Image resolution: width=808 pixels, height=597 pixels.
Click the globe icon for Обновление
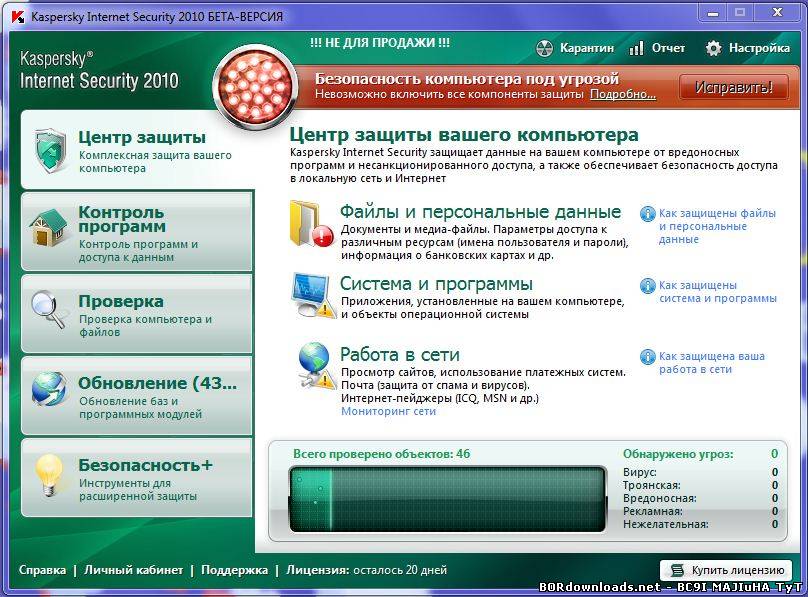click(x=48, y=389)
